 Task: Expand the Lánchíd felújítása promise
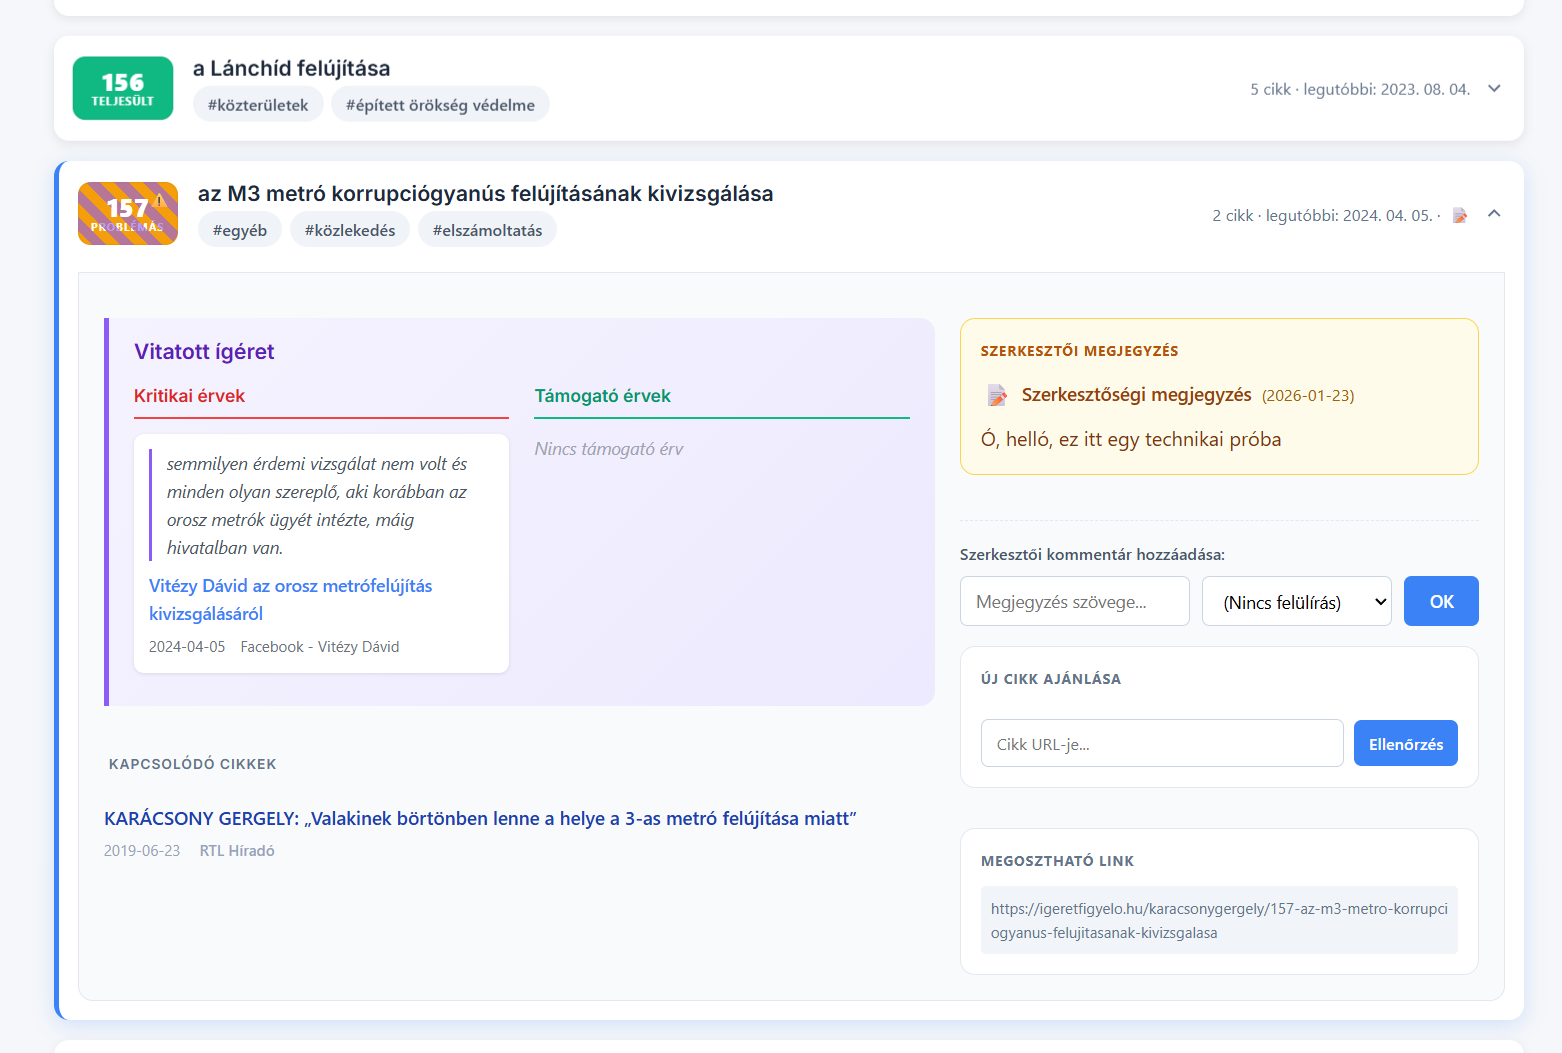coord(1494,89)
